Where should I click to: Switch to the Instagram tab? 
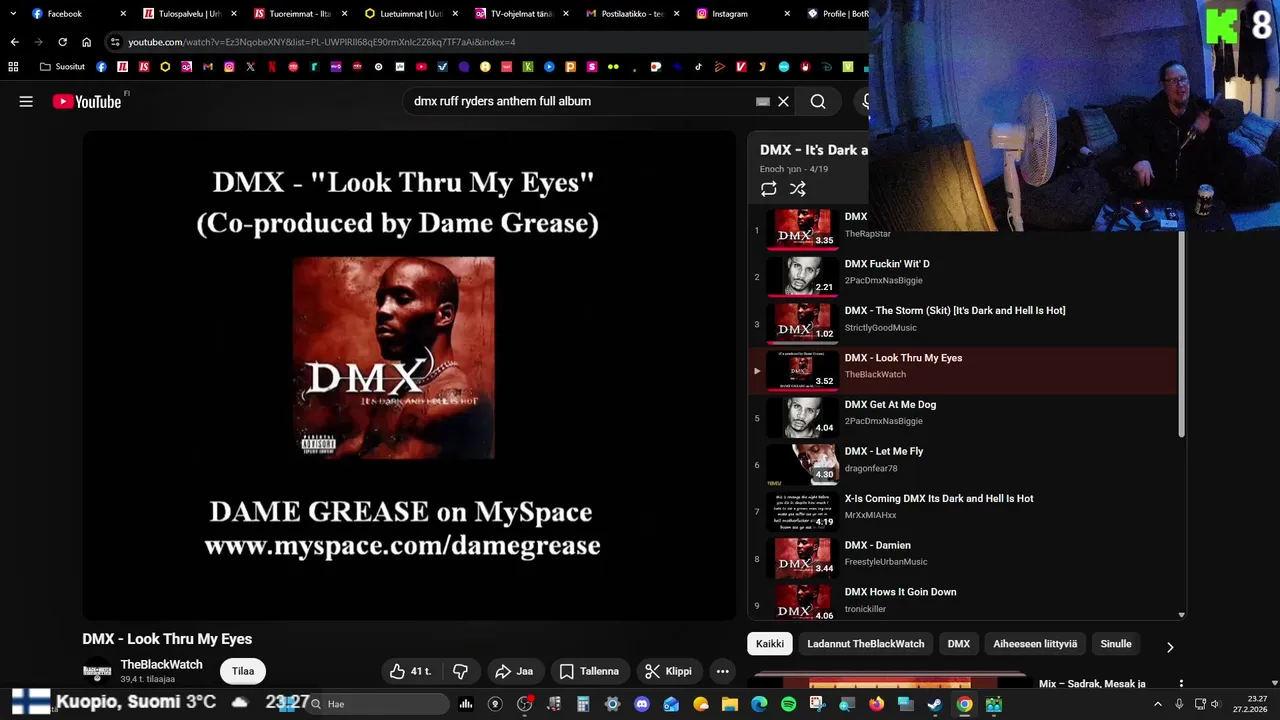(x=743, y=14)
